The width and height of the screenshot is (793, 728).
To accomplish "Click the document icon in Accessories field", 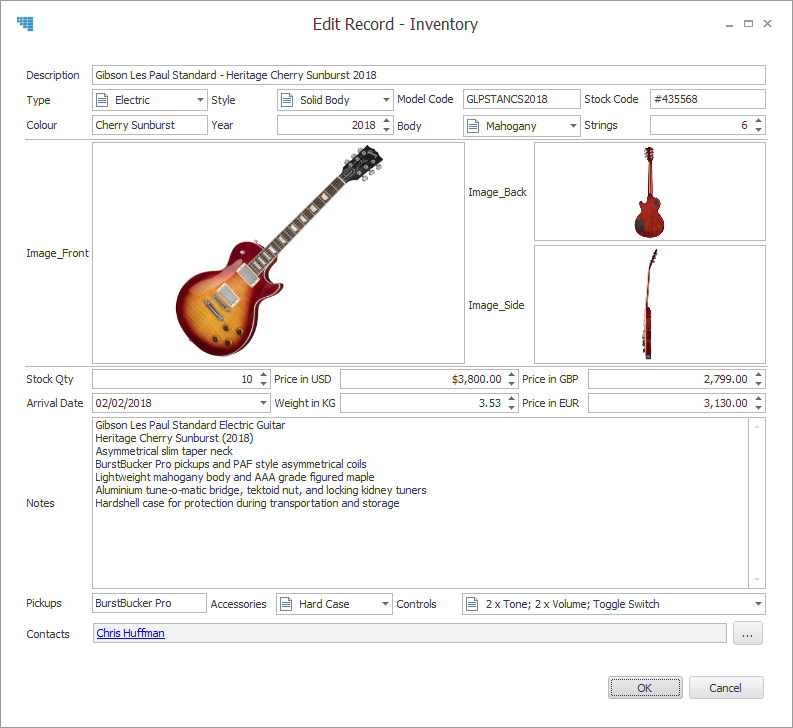I will pos(286,604).
